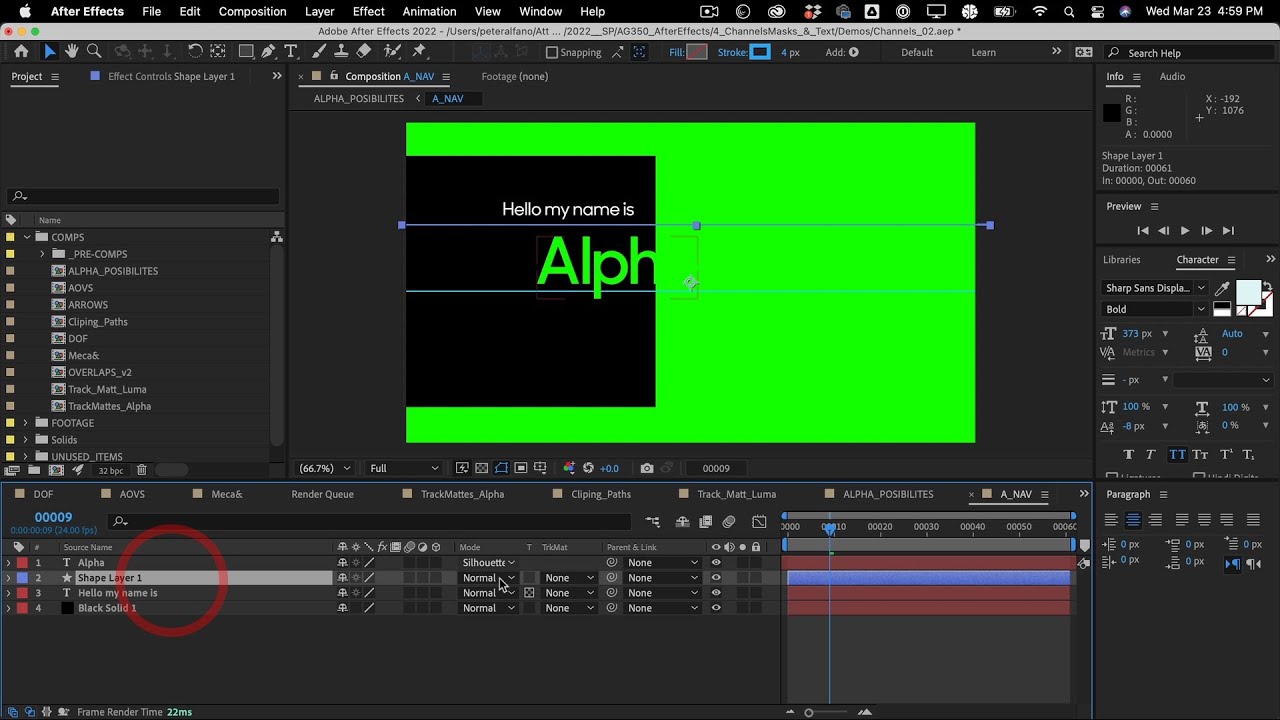Center-align text in Paragraph panel
This screenshot has width=1280, height=720.
coord(1133,520)
